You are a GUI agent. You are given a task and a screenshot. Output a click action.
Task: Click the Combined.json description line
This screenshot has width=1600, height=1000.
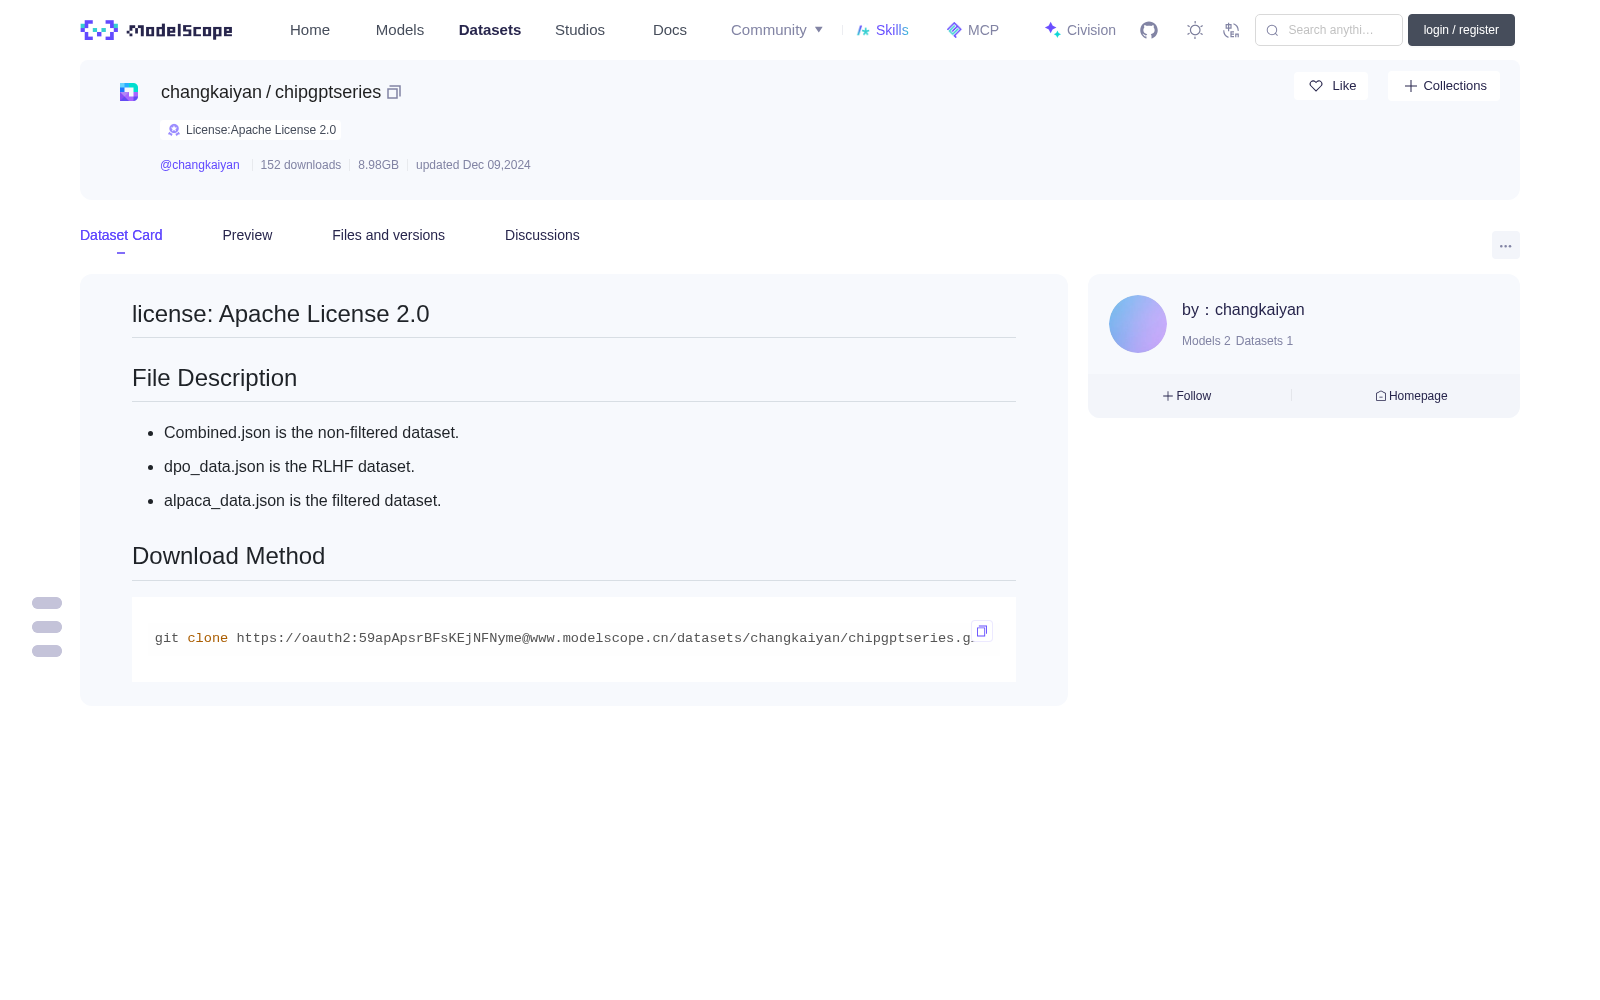click(311, 433)
